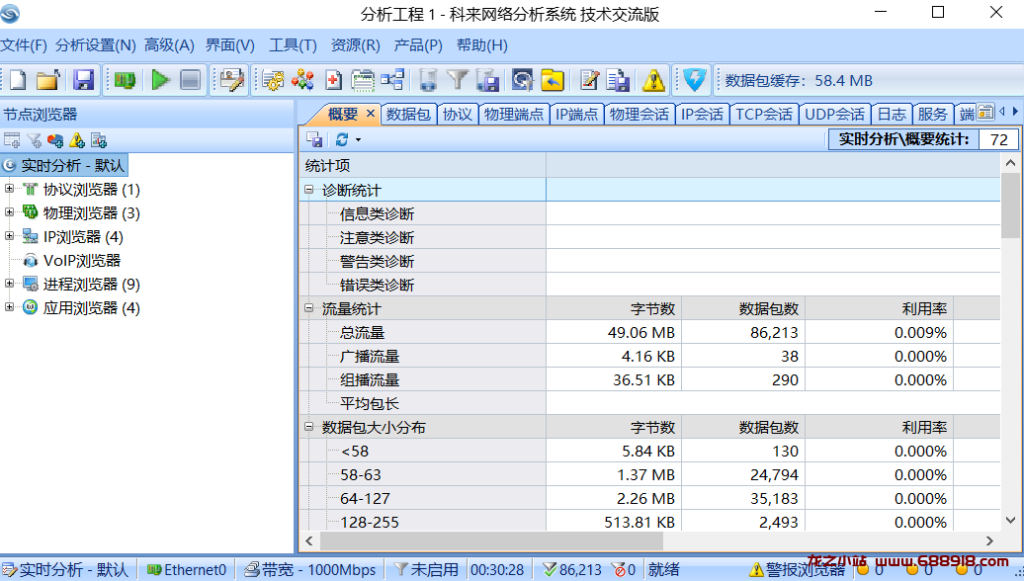Expand the 协议浏览器 (1) tree node
The image size is (1024, 581).
pos(9,189)
